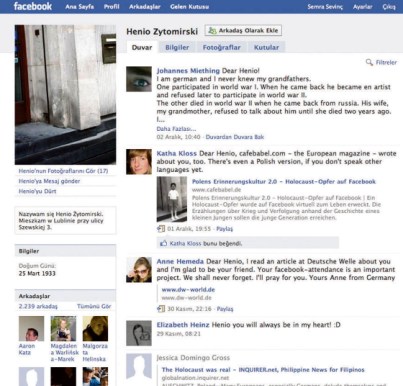
Task: Click the post icon beside 01 Aralık, 19:55
Action: pyautogui.click(x=161, y=229)
